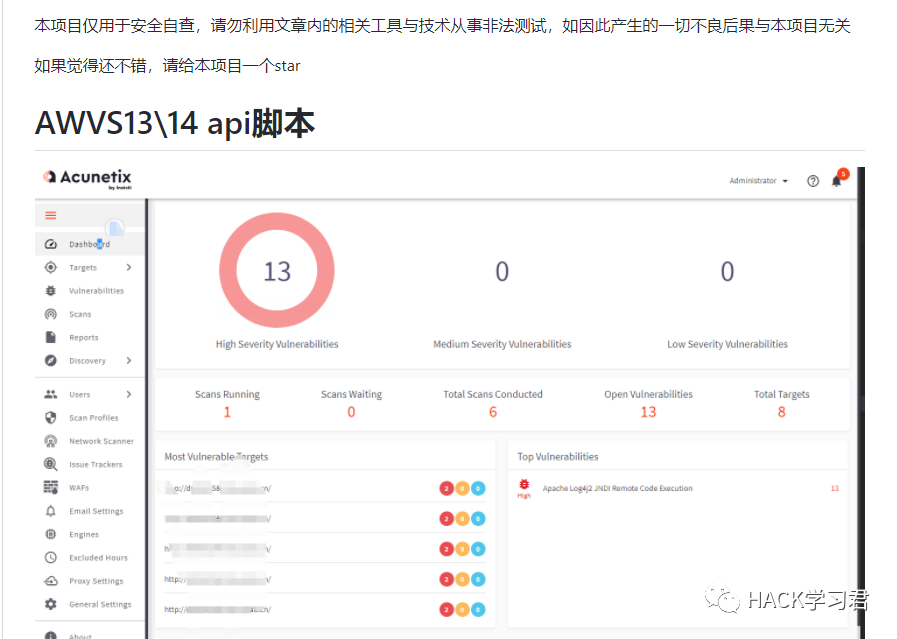Click the Open Vulnerabilities value 13
Screen dimensions: 898x639
(648, 412)
